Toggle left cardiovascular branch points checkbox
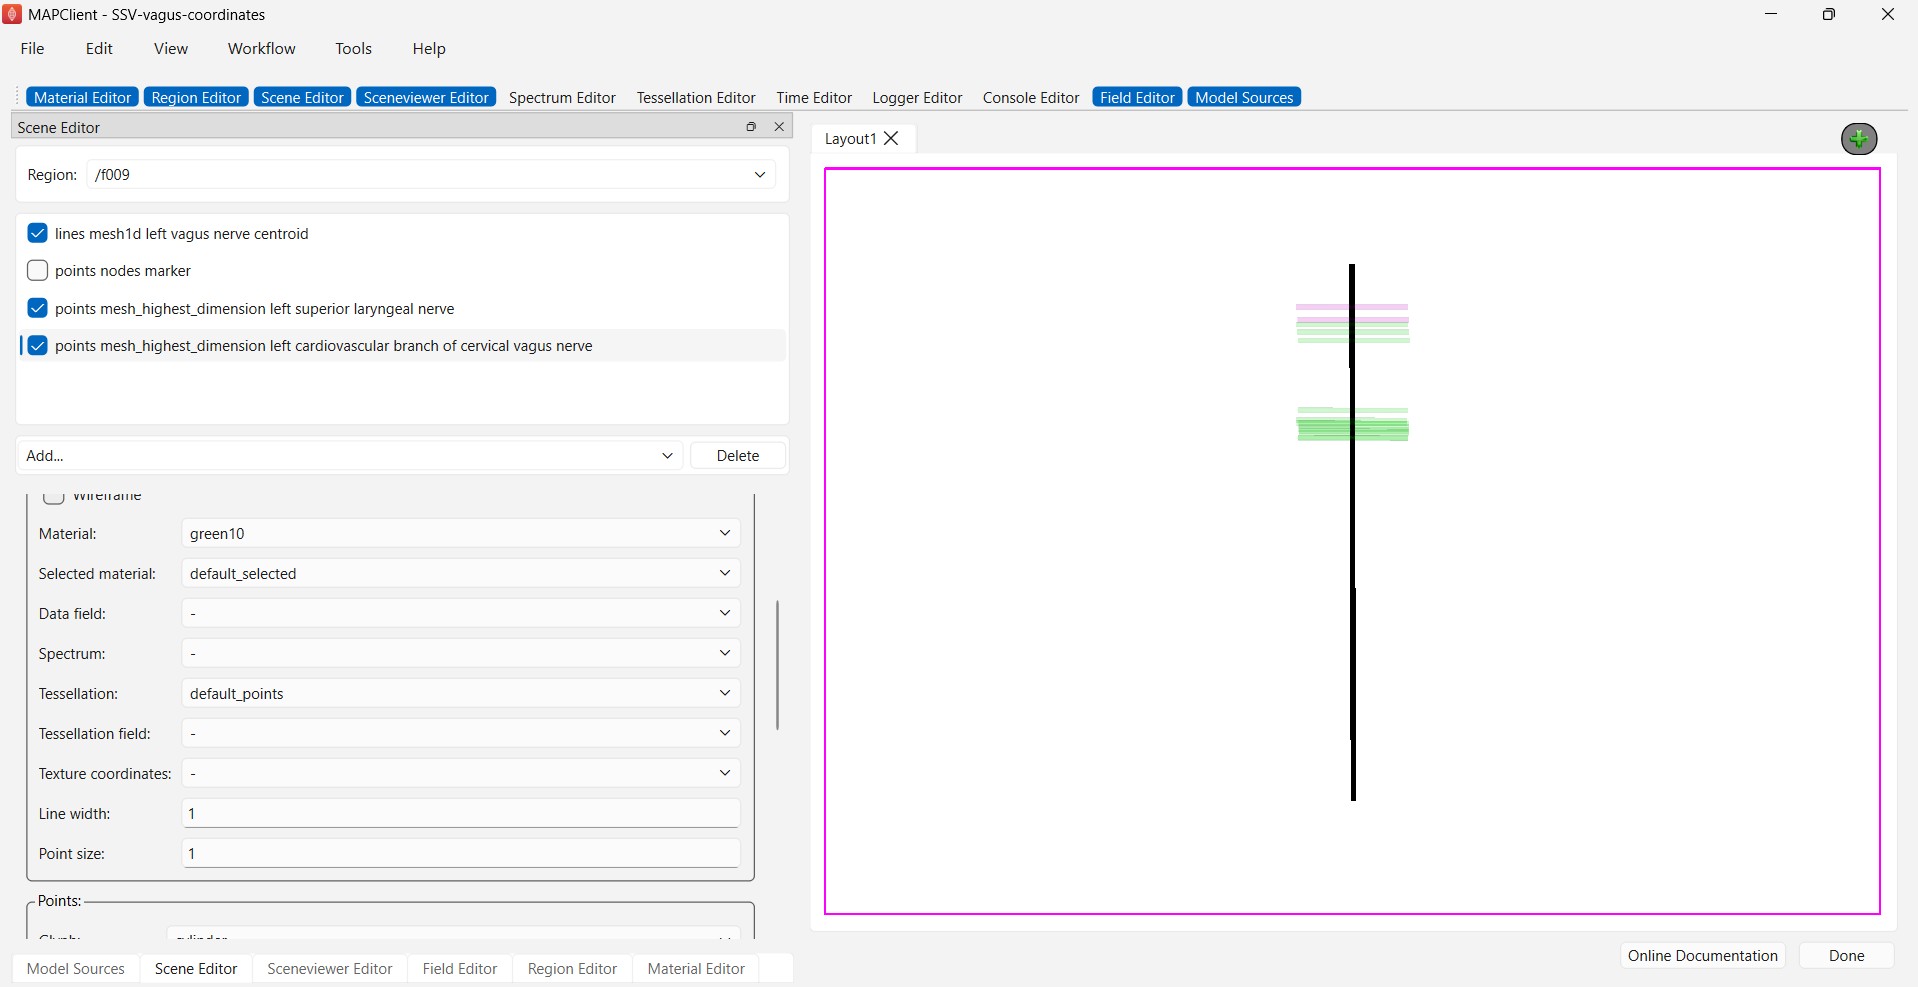 pyautogui.click(x=38, y=345)
